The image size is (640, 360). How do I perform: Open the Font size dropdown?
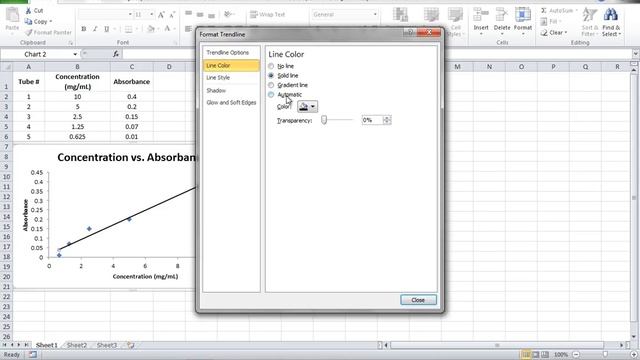coord(151,15)
